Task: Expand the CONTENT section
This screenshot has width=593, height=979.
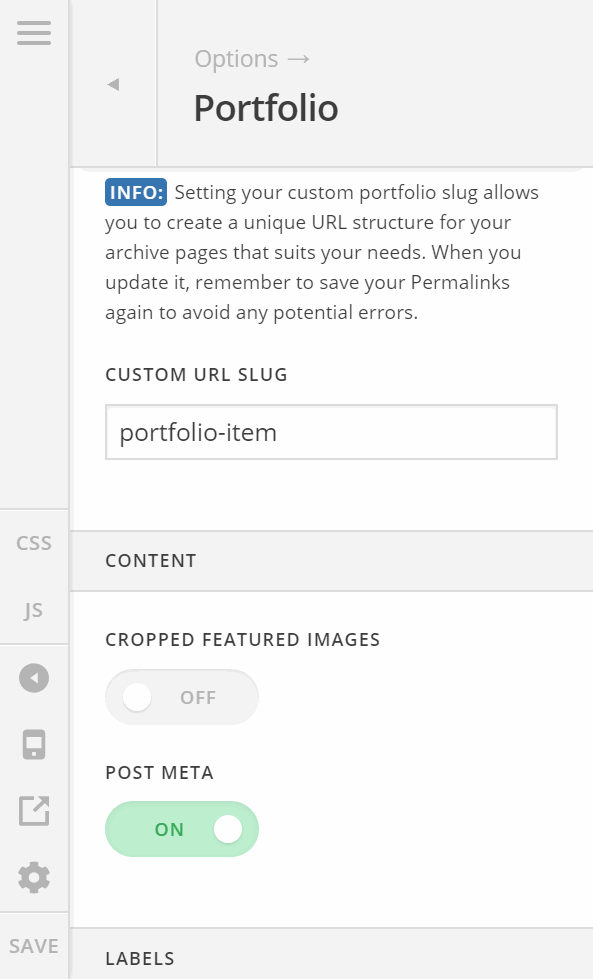Action: coord(150,561)
